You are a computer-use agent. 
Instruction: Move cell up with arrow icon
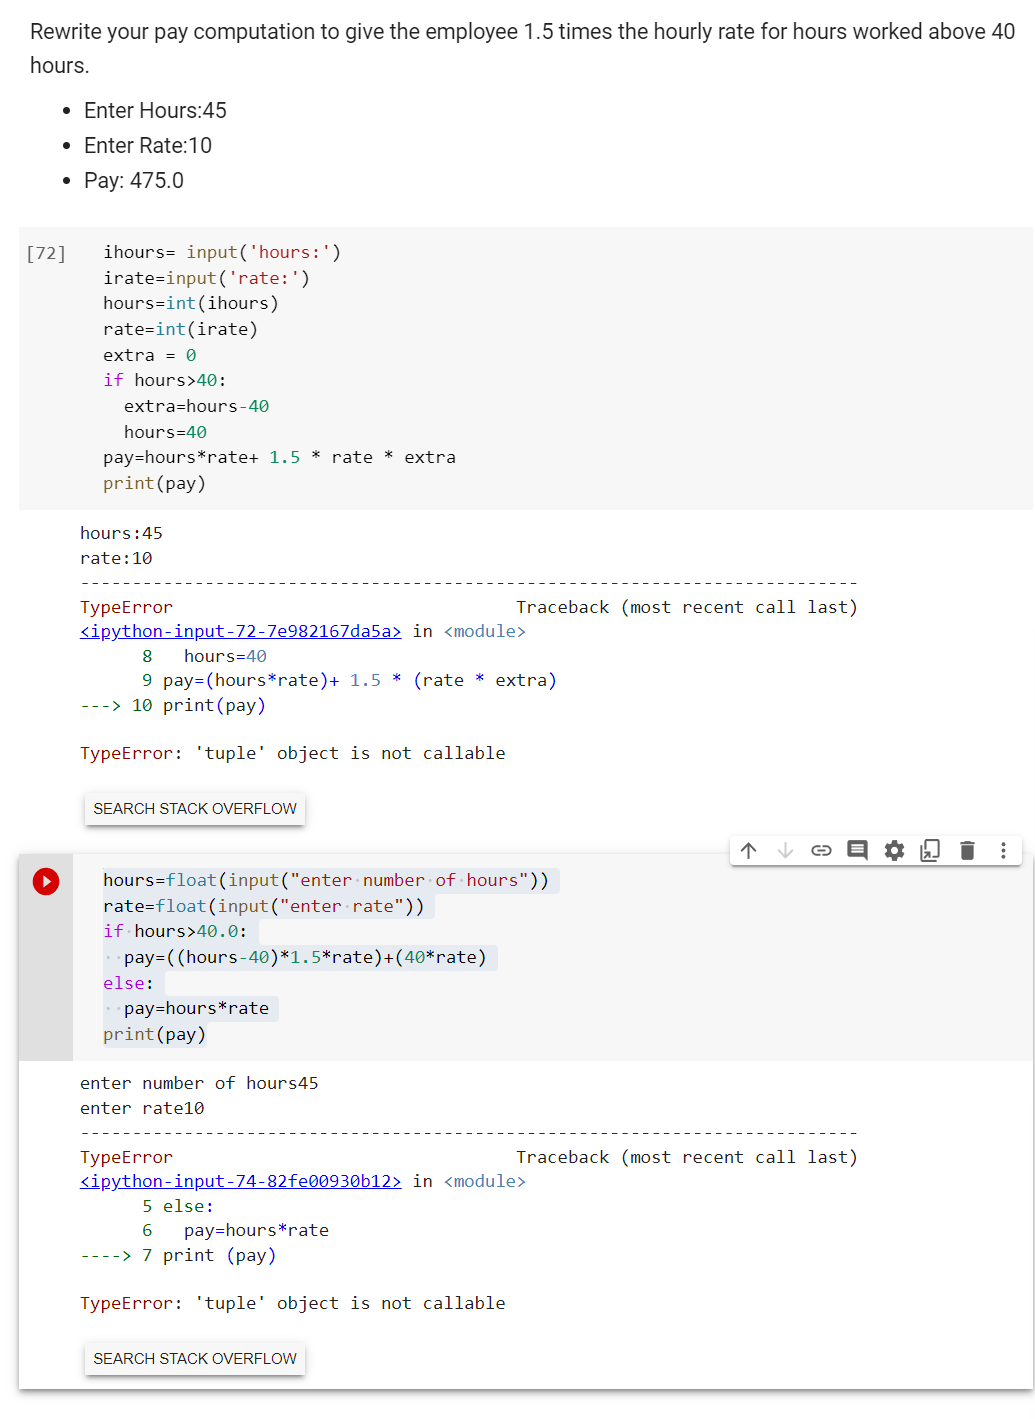(x=749, y=851)
